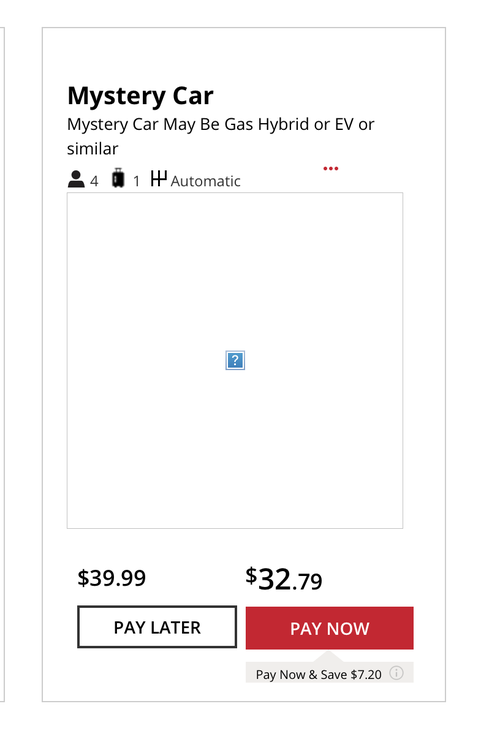The height and width of the screenshot is (739, 500).
Task: Click the Mystery Car heading
Action: click(x=140, y=97)
